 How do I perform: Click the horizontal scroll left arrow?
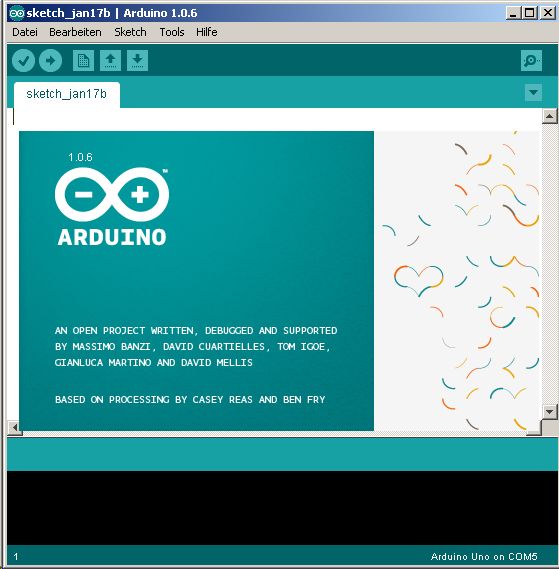(15, 428)
